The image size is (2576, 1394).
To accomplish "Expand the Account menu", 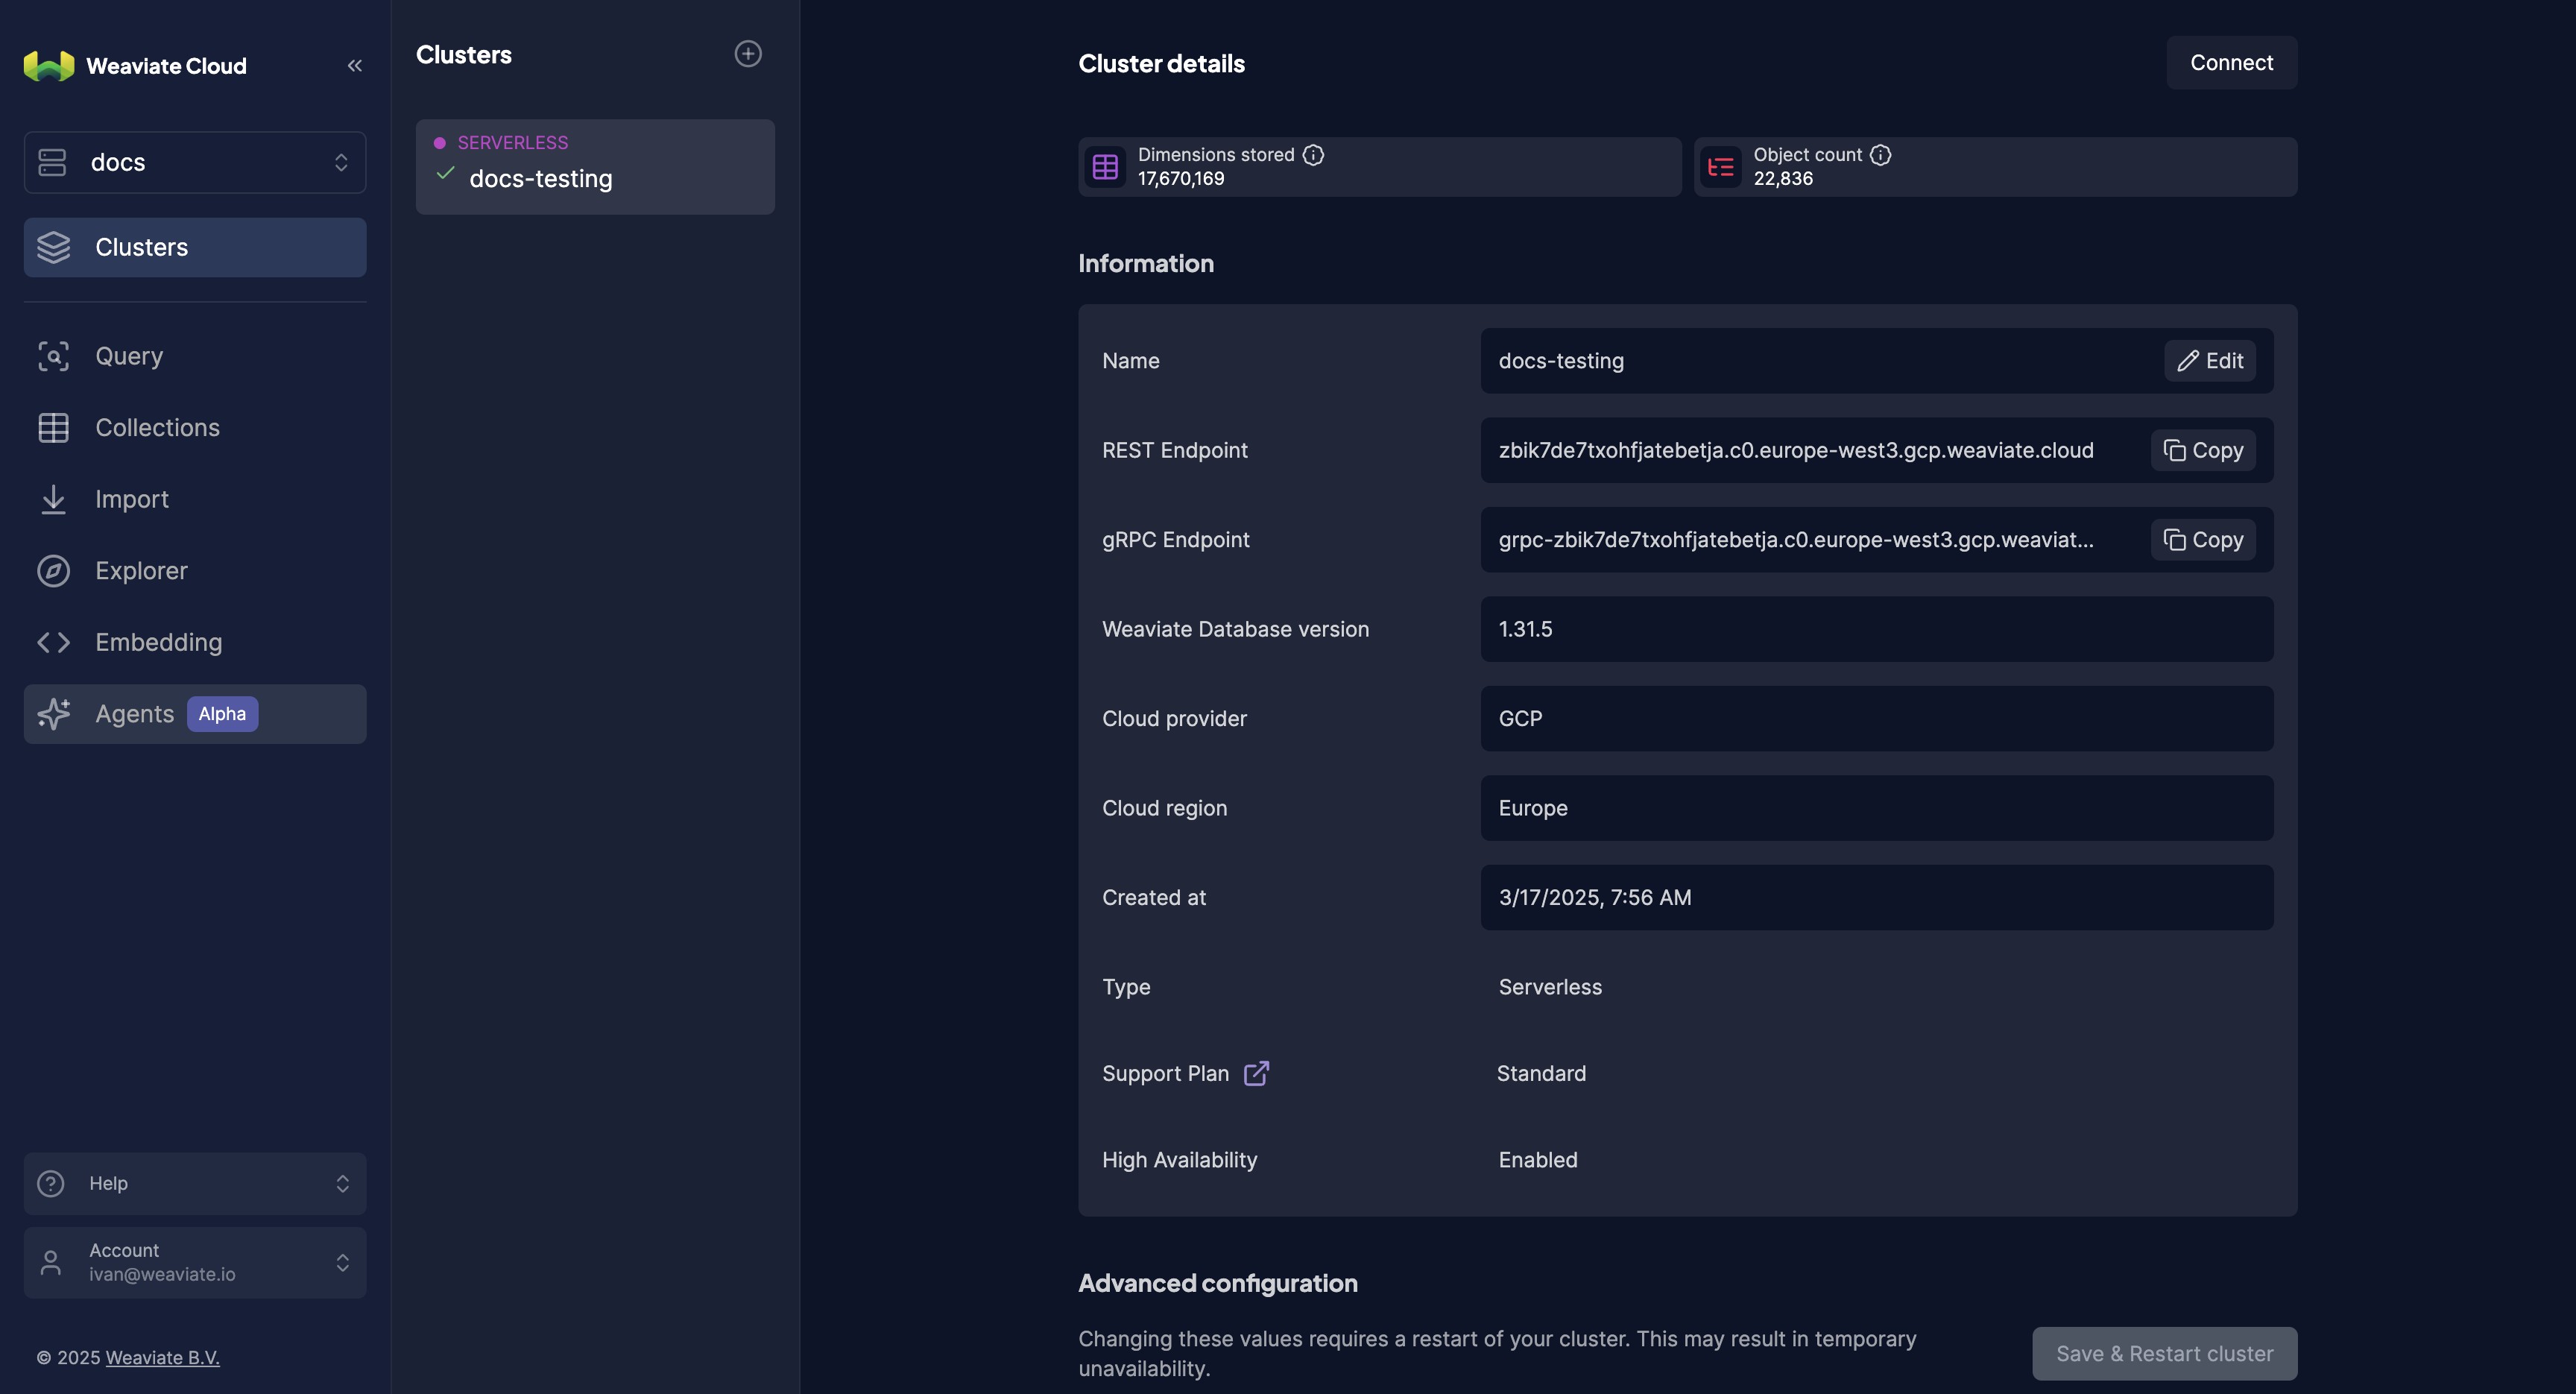I will [195, 1263].
